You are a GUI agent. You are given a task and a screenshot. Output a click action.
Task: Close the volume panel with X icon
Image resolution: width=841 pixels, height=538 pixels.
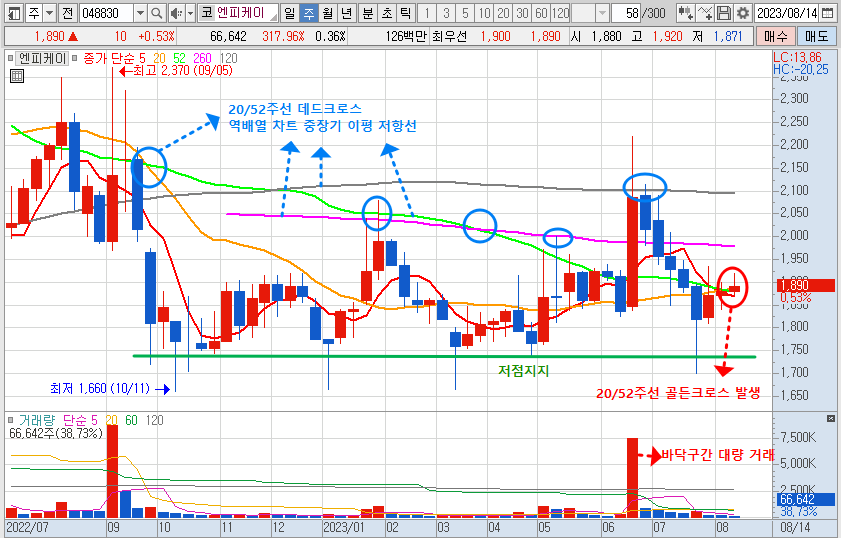831,418
